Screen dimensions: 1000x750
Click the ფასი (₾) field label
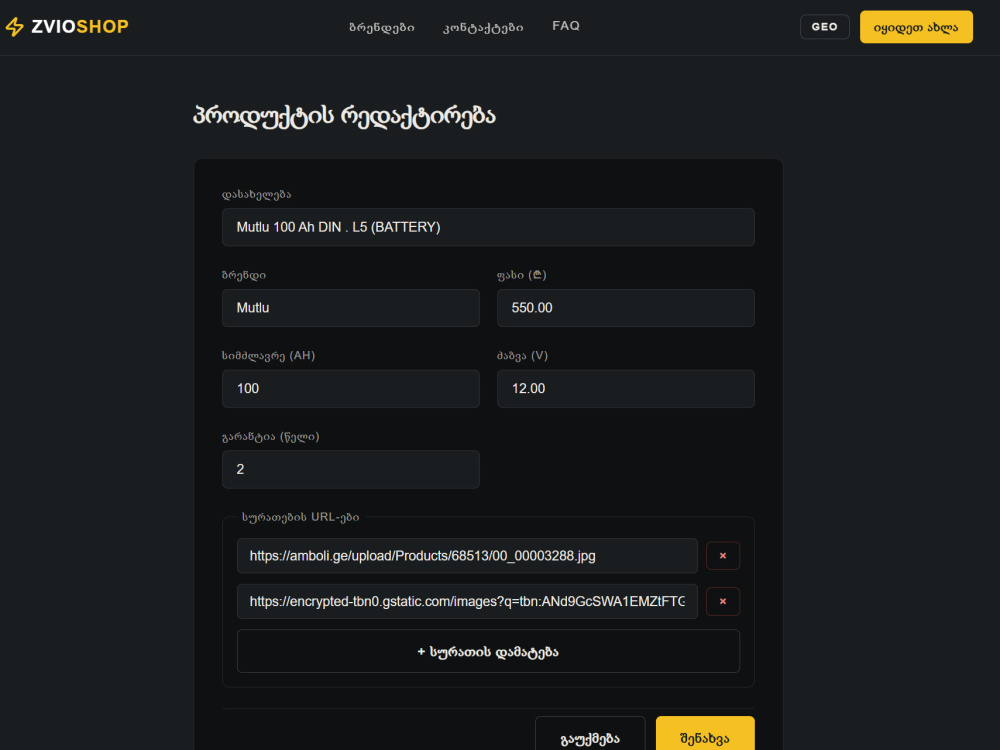click(x=522, y=276)
